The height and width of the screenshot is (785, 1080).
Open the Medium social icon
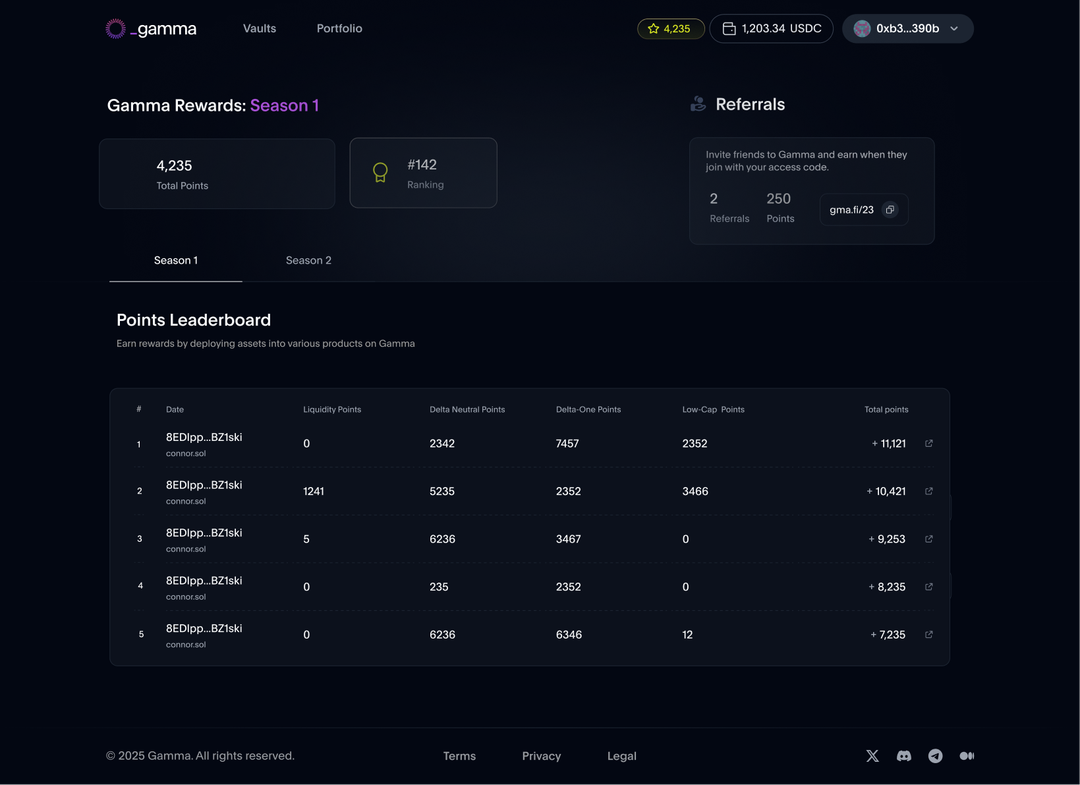(x=967, y=756)
